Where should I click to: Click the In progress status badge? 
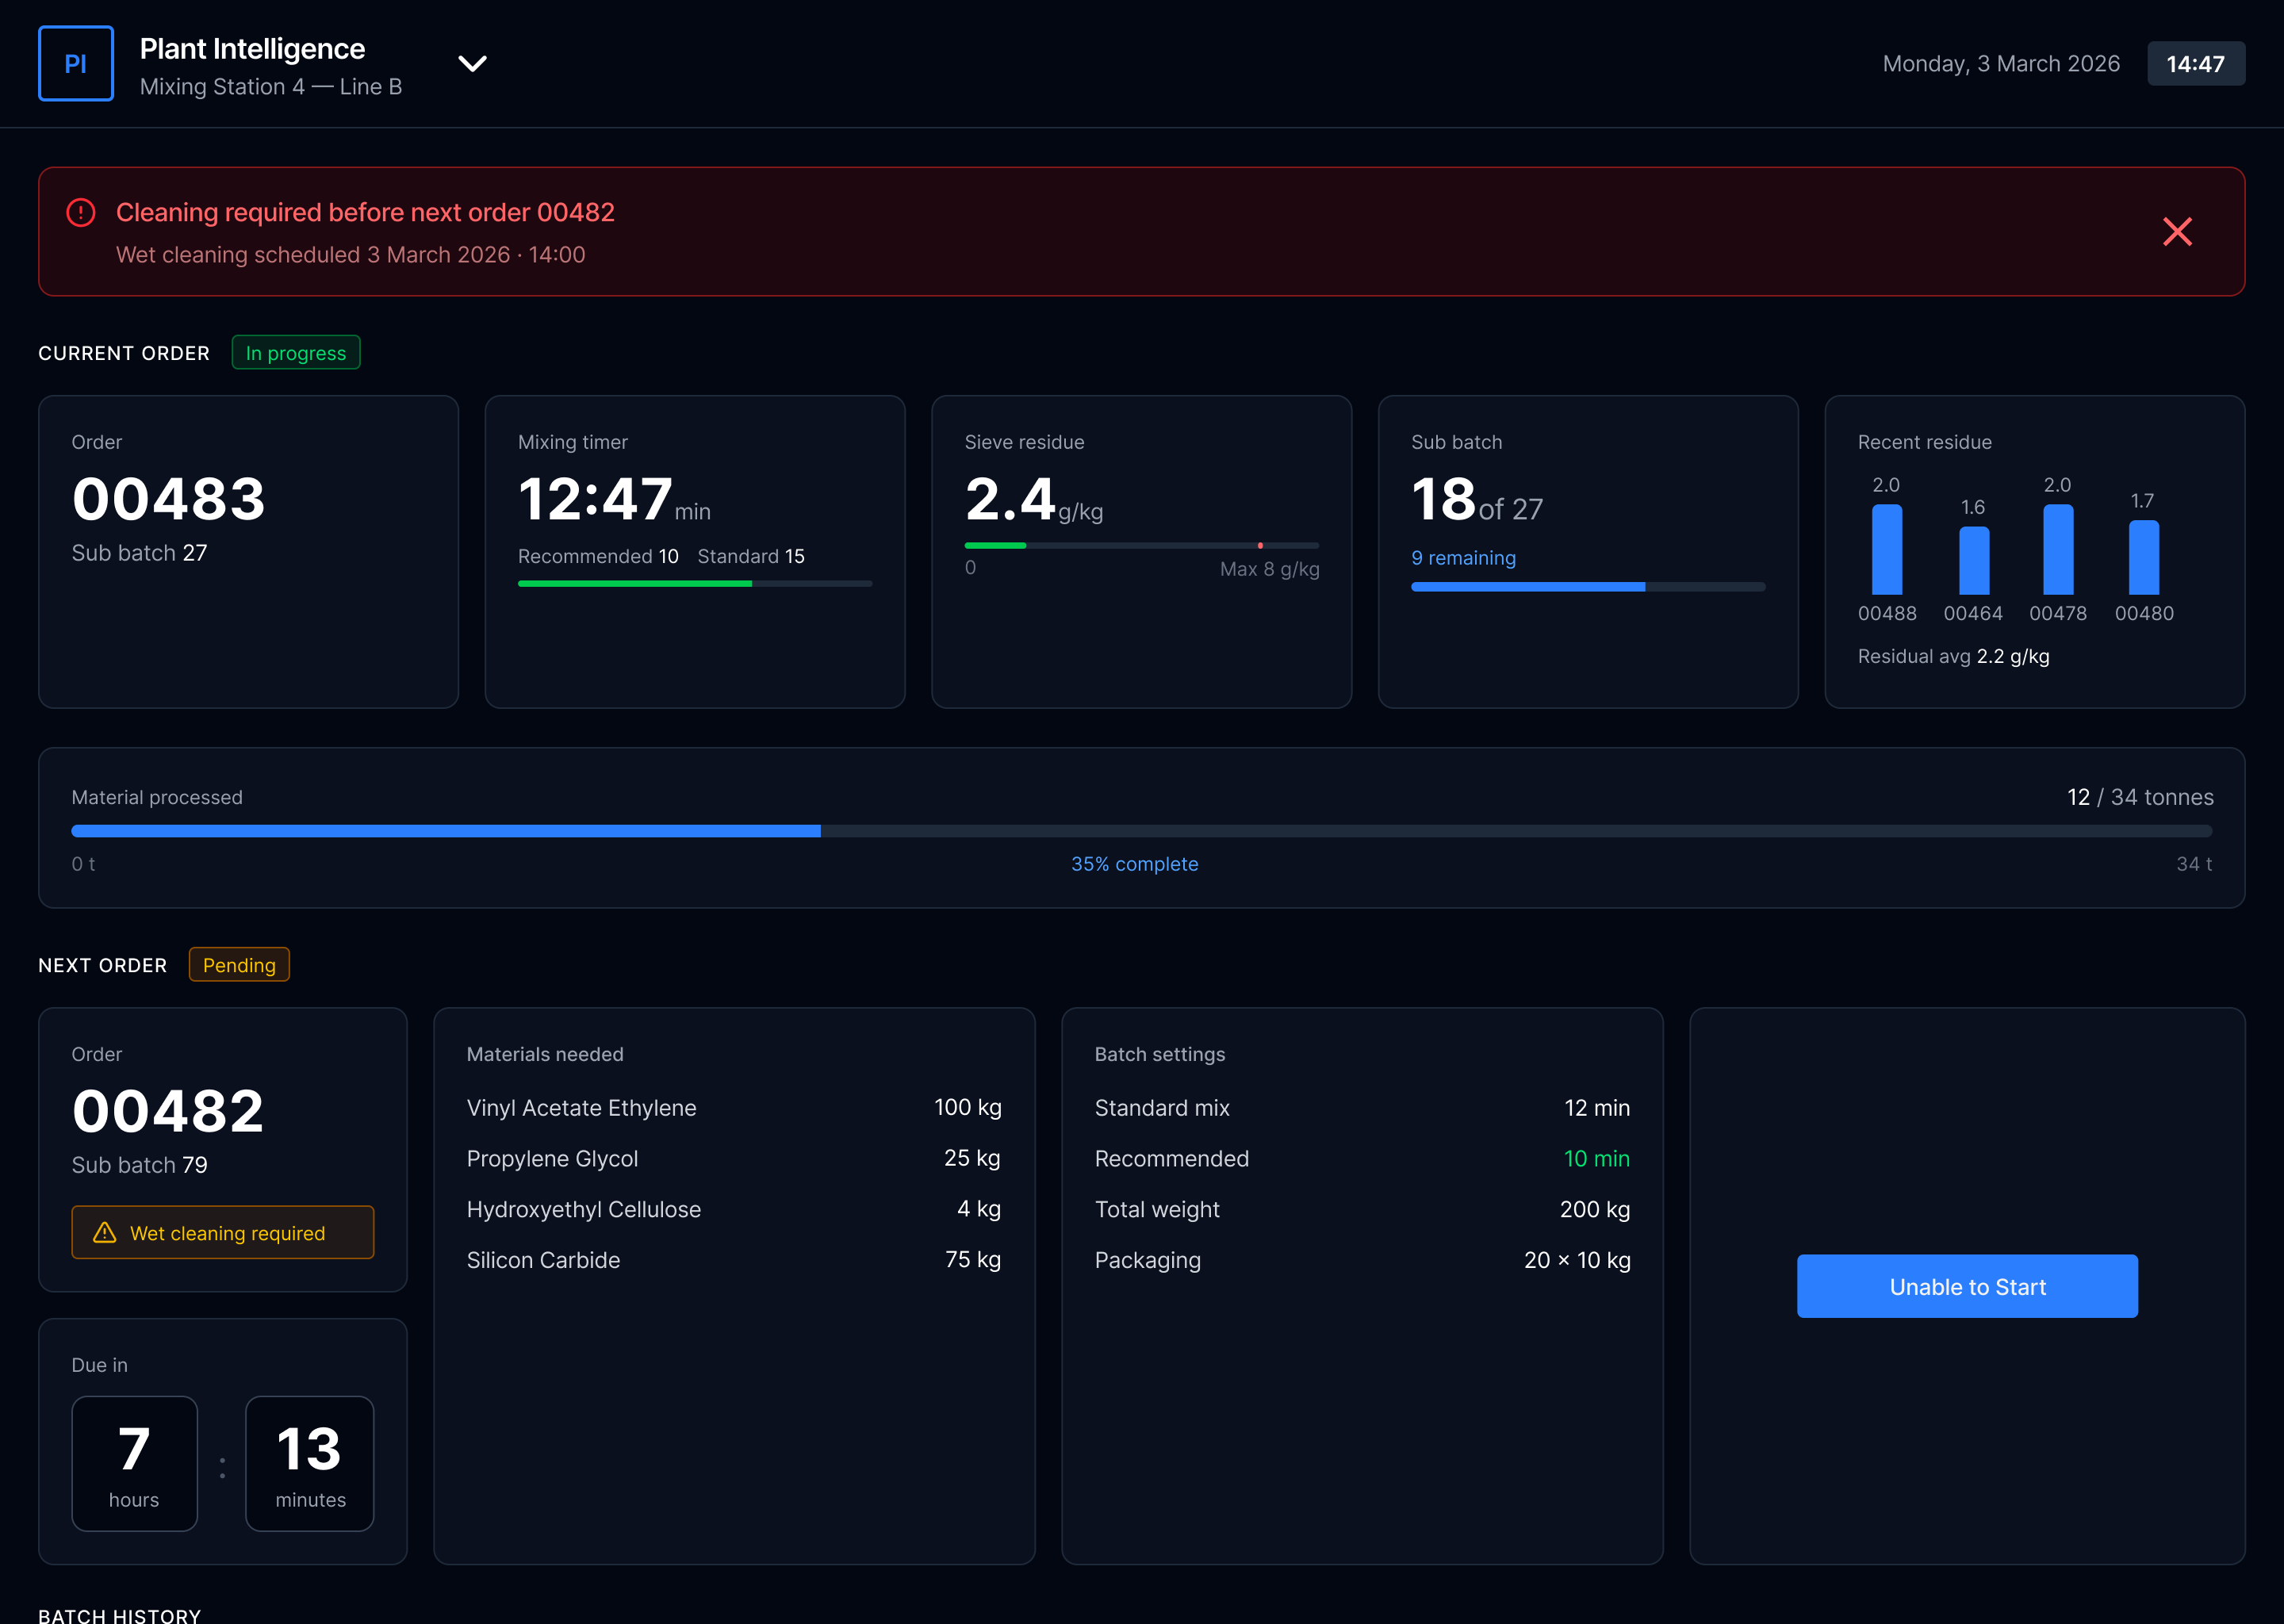pyautogui.click(x=295, y=353)
